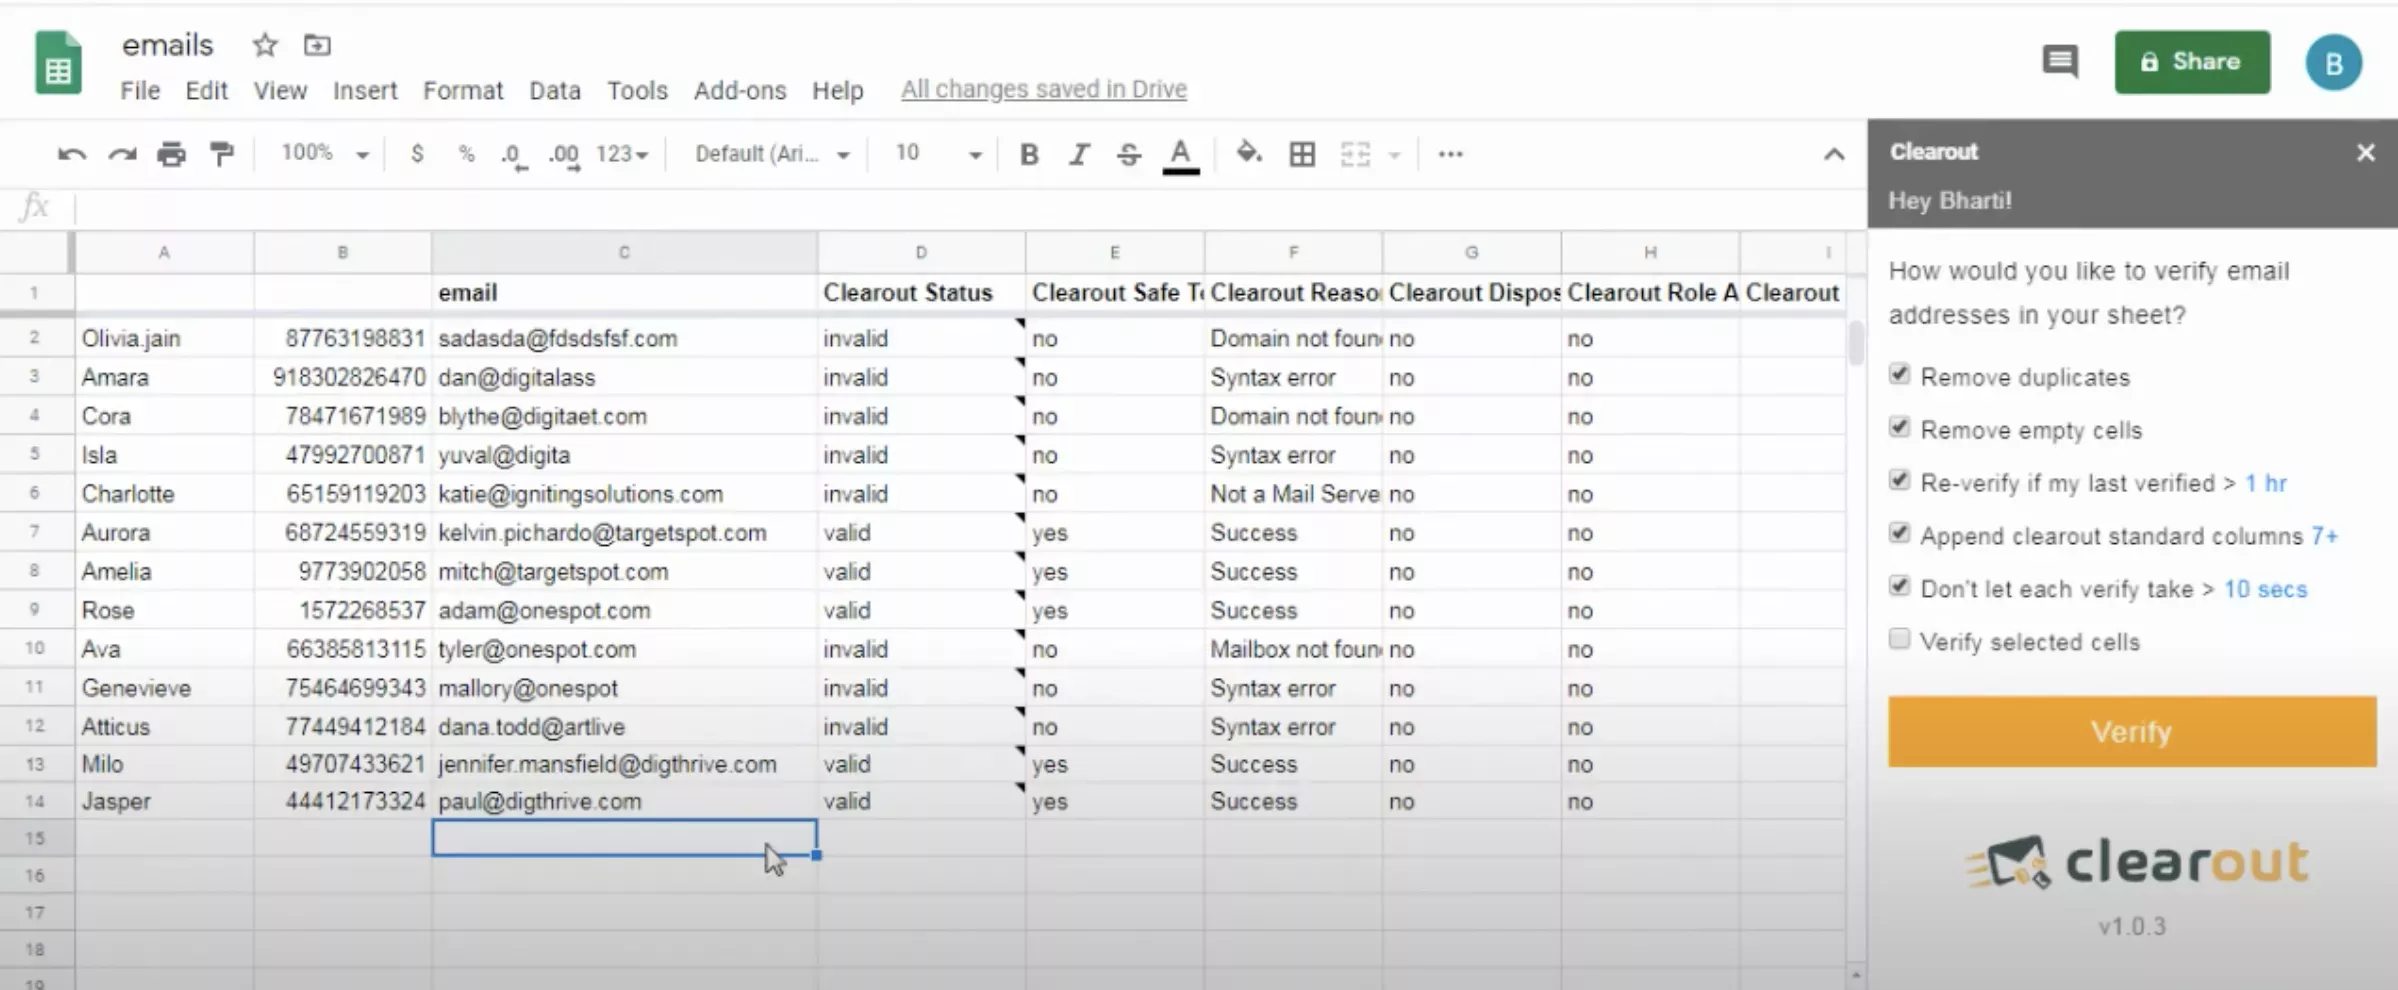Image resolution: width=2398 pixels, height=990 pixels.
Task: Open the 123 number format dropdown
Action: 622,154
